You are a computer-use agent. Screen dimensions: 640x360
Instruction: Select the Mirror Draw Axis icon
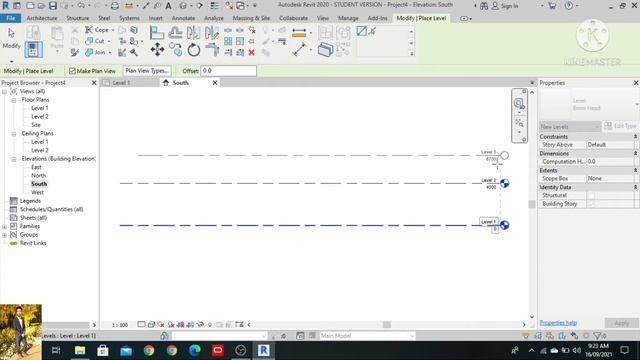[212, 32]
